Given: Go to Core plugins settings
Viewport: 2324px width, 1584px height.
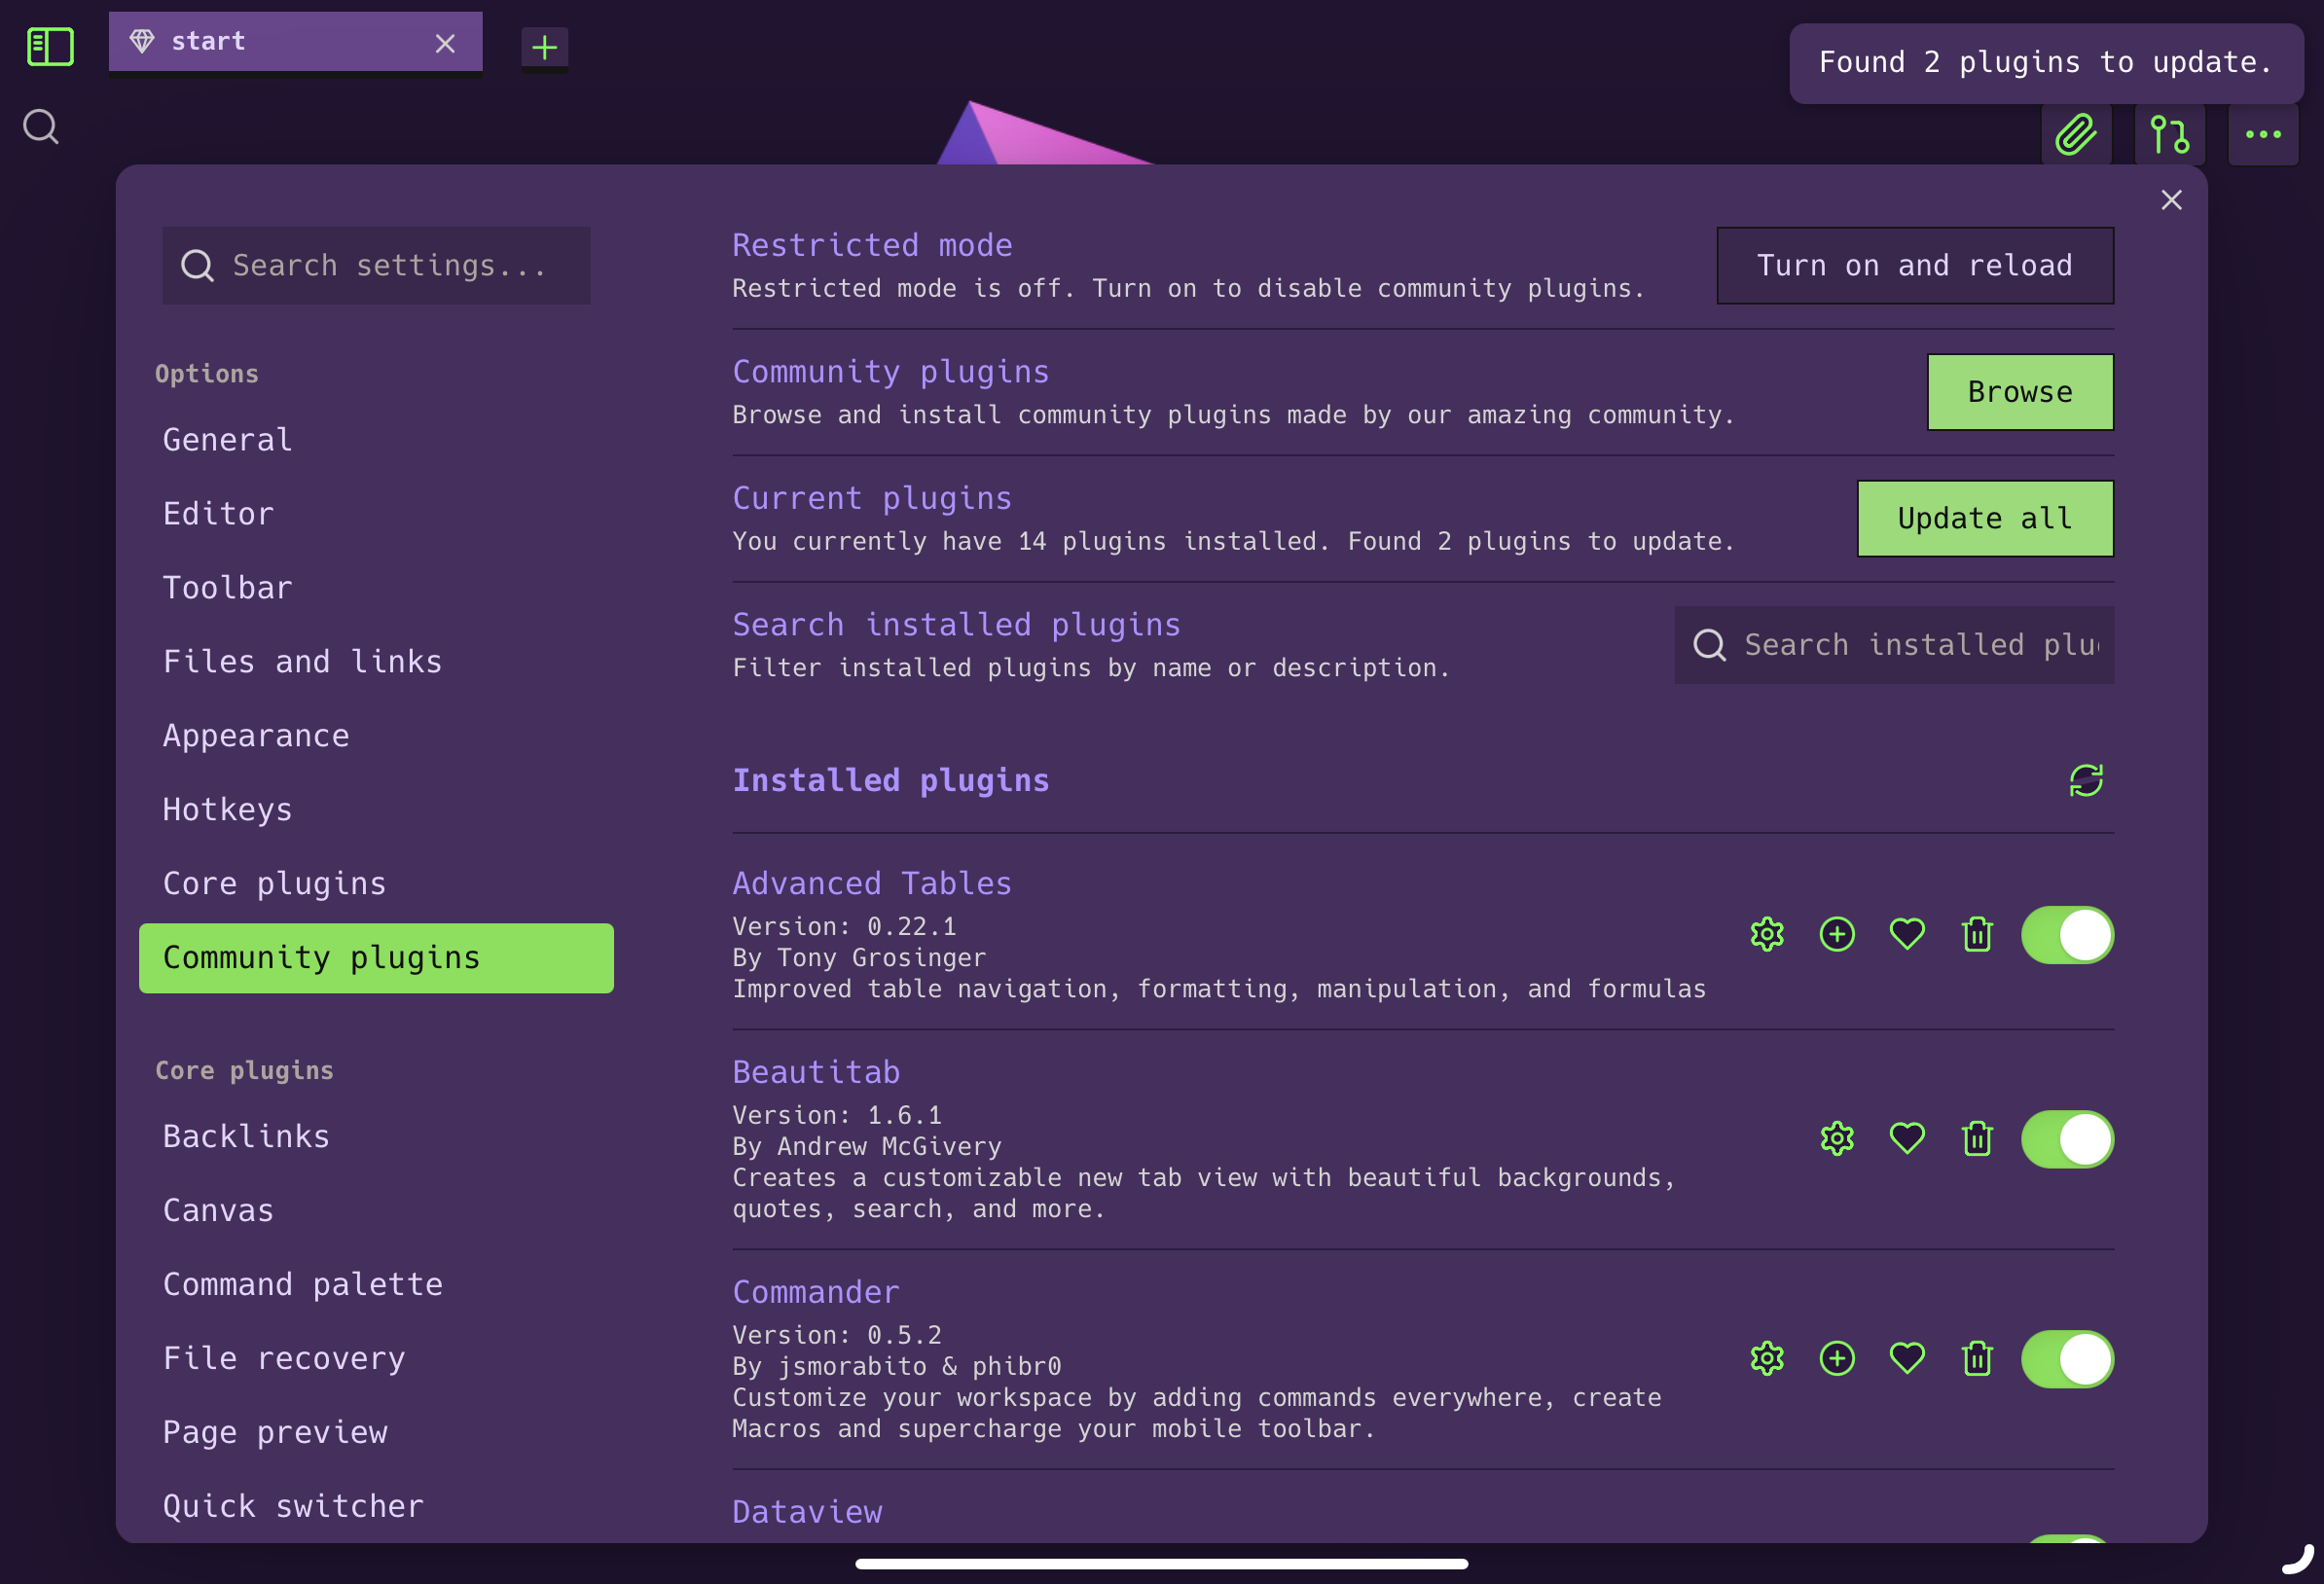Looking at the screenshot, I should coord(274,883).
